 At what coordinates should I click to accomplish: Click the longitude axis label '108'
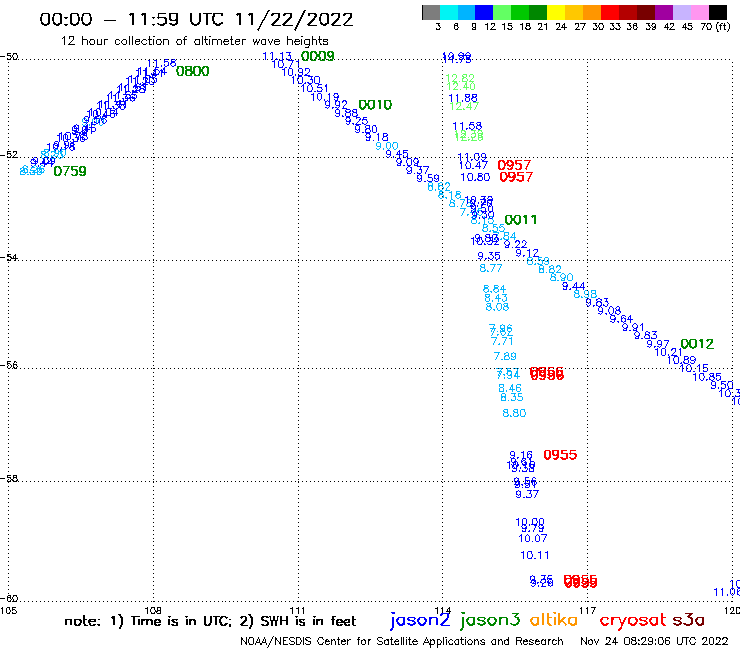coord(153,610)
